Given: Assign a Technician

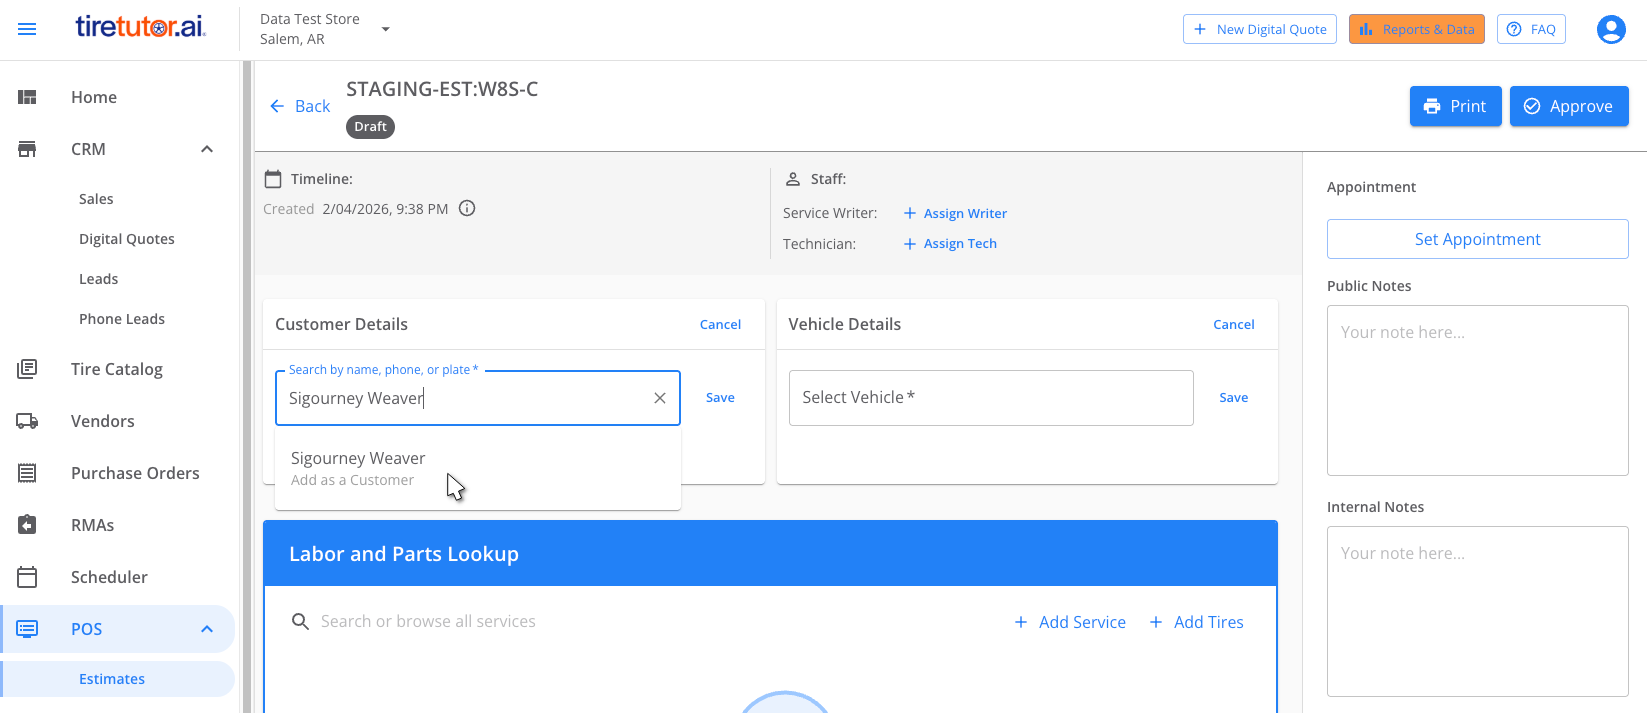Looking at the screenshot, I should tap(950, 243).
